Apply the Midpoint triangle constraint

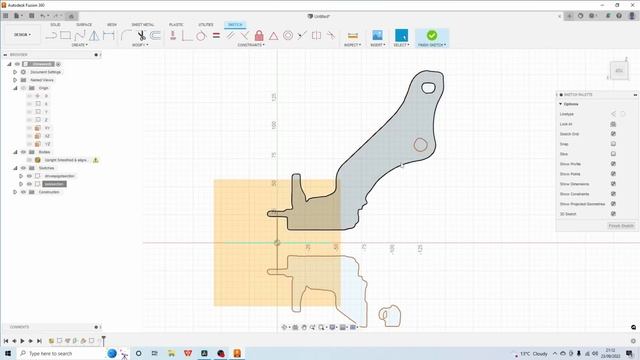point(273,36)
